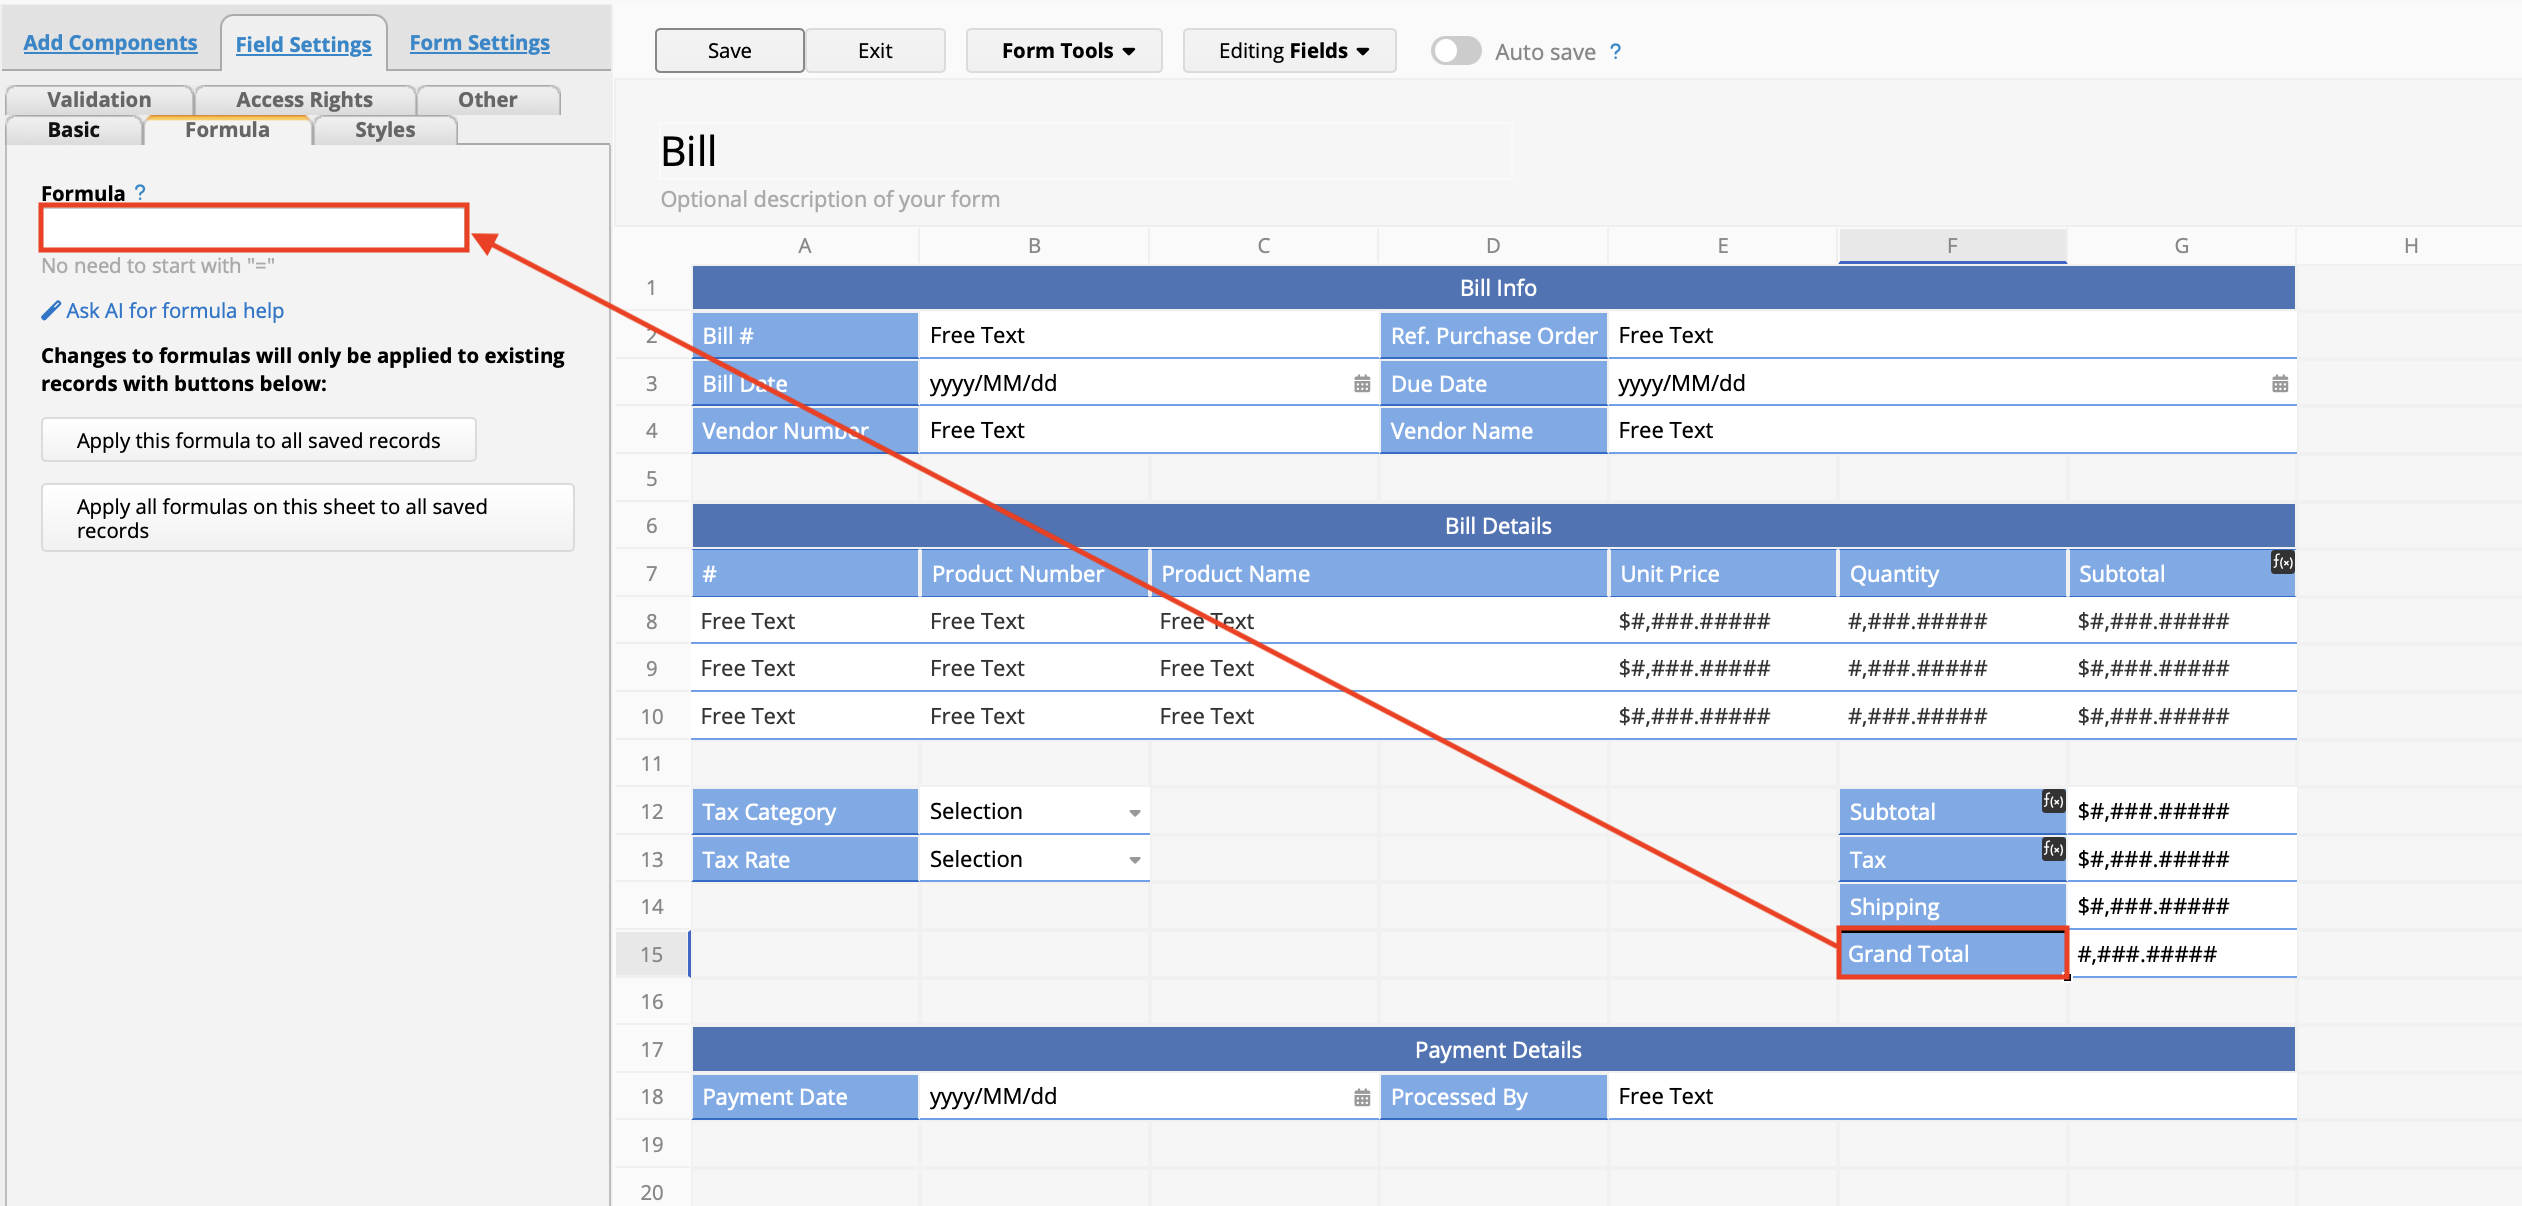Click Ask AI for formula help link
Screen dimensions: 2522x1206
[x=175, y=310]
